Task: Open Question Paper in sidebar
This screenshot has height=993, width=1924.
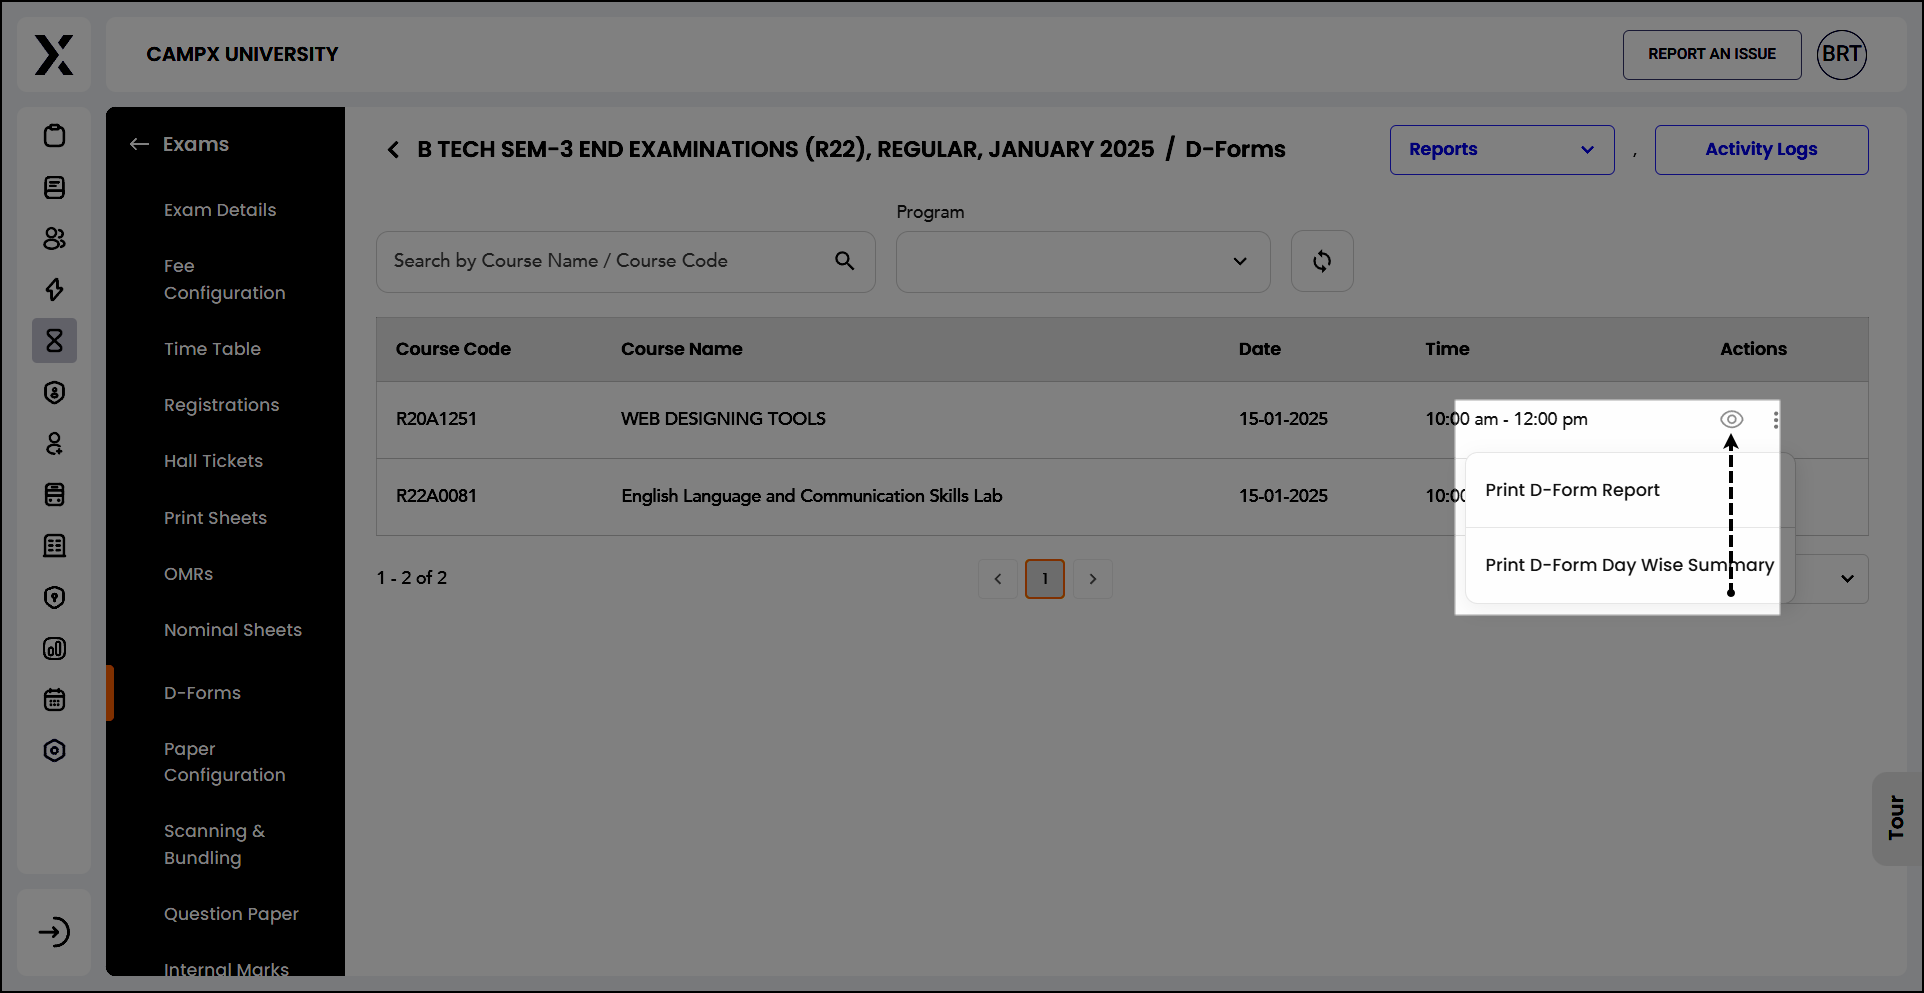Action: click(x=232, y=914)
